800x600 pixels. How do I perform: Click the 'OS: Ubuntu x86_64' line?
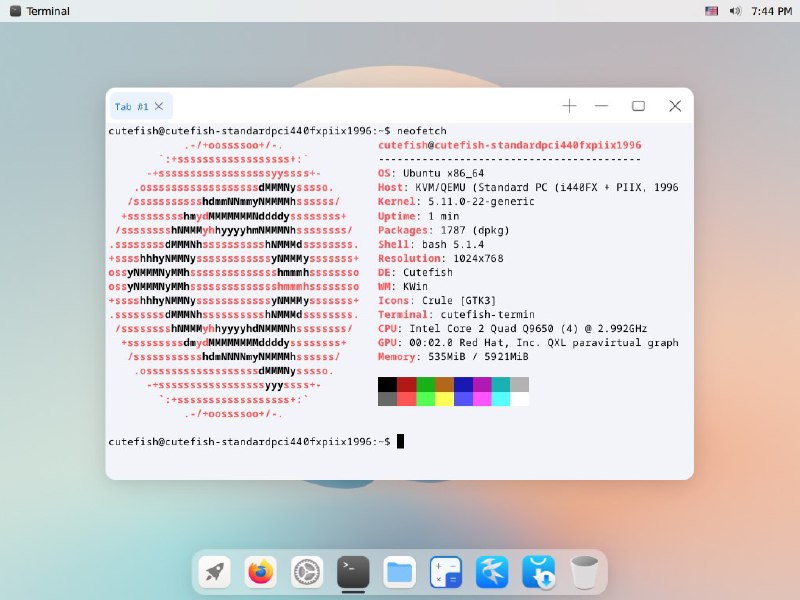tap(431, 173)
